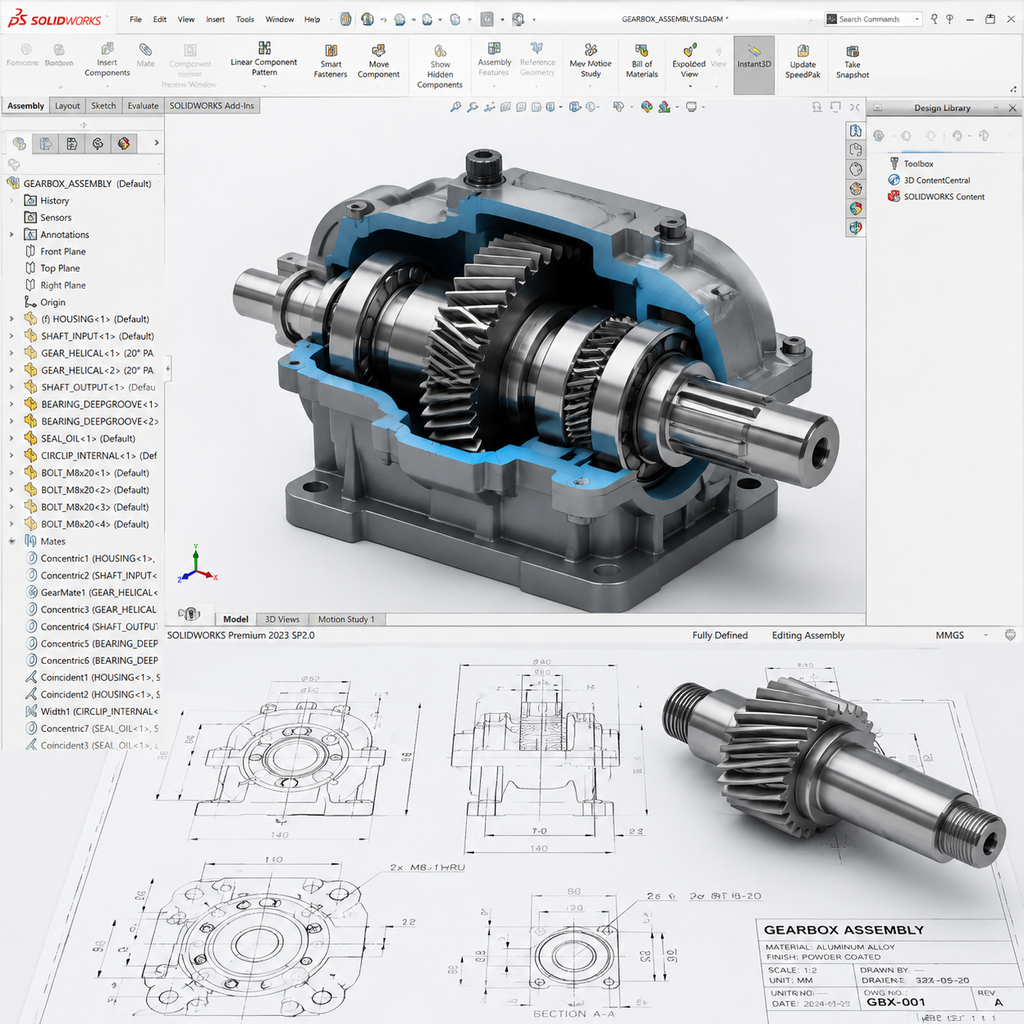The width and height of the screenshot is (1024, 1024).
Task: Toggle the Instant3D button
Action: coord(754,65)
